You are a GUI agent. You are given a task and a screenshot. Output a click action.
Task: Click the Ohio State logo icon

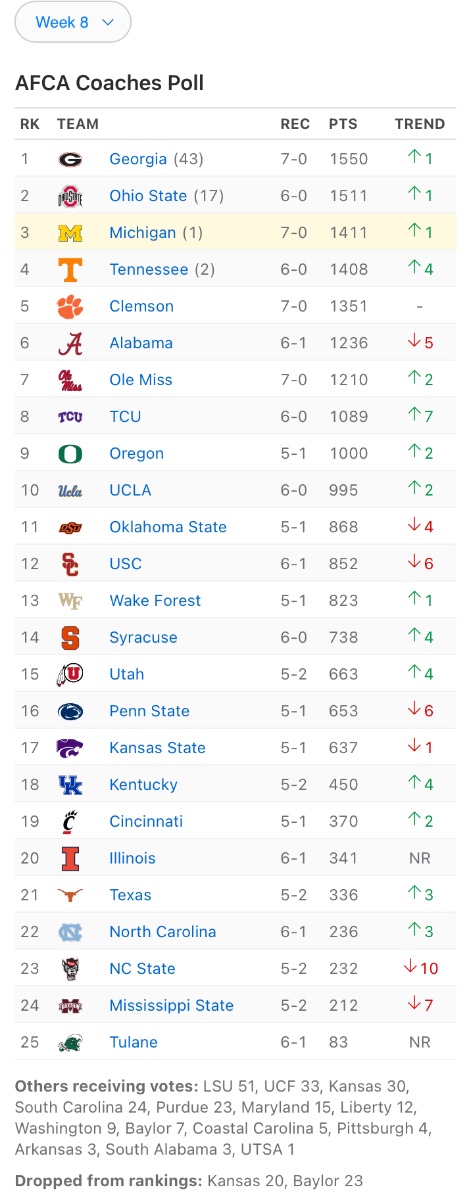click(70, 196)
